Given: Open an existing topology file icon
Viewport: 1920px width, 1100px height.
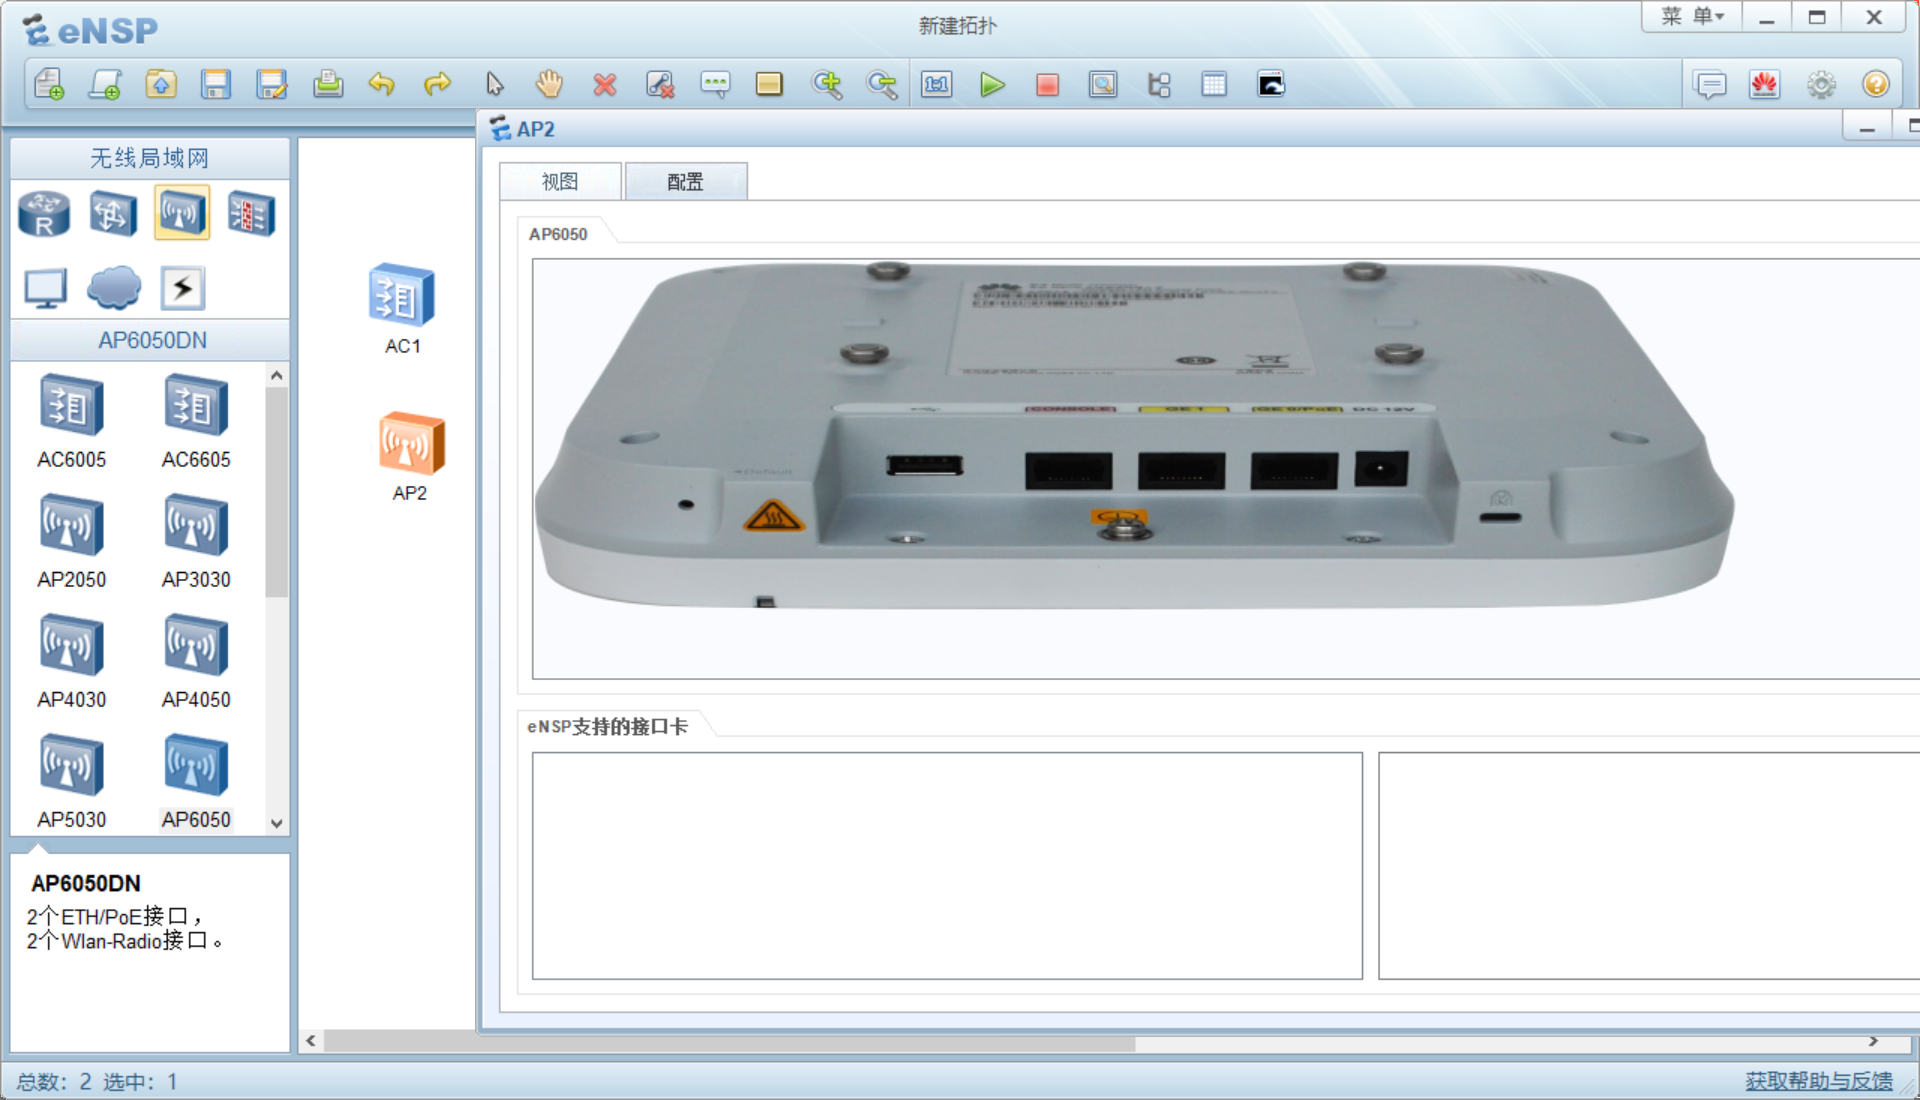Looking at the screenshot, I should (x=161, y=84).
